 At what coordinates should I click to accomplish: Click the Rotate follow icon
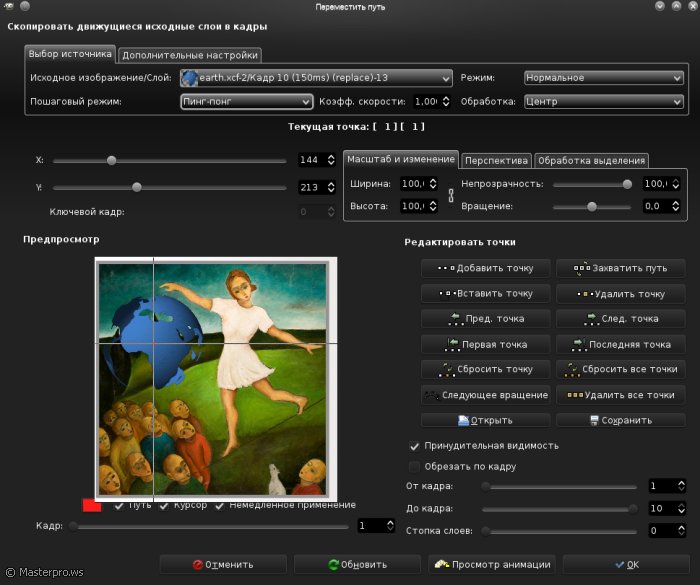(431, 395)
